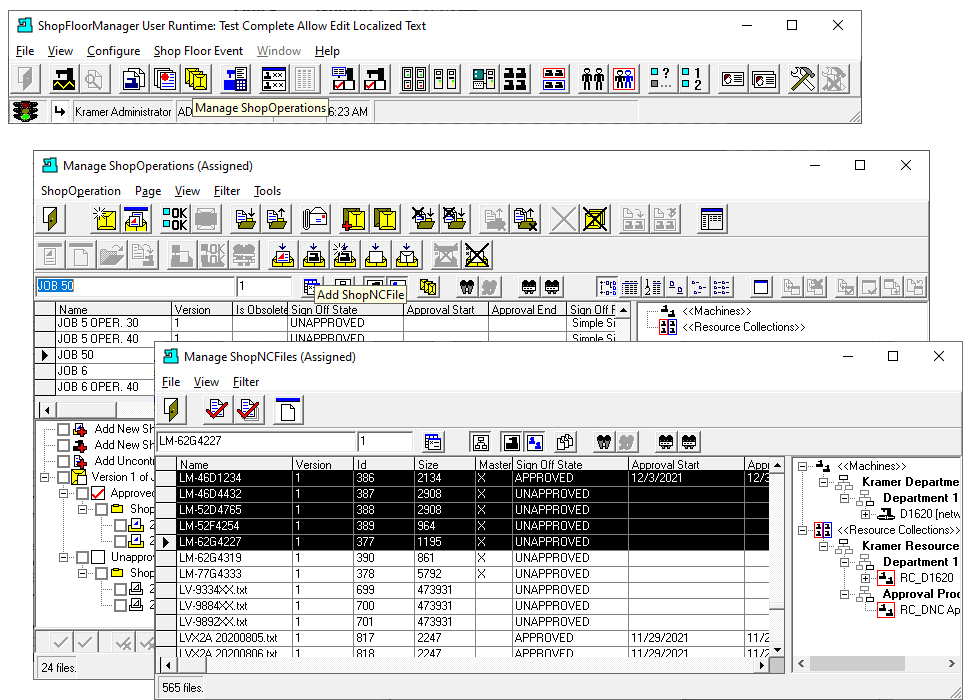Click Approval Start header in ShopNCFiles table
This screenshot has height=700, width=963.
coord(687,464)
